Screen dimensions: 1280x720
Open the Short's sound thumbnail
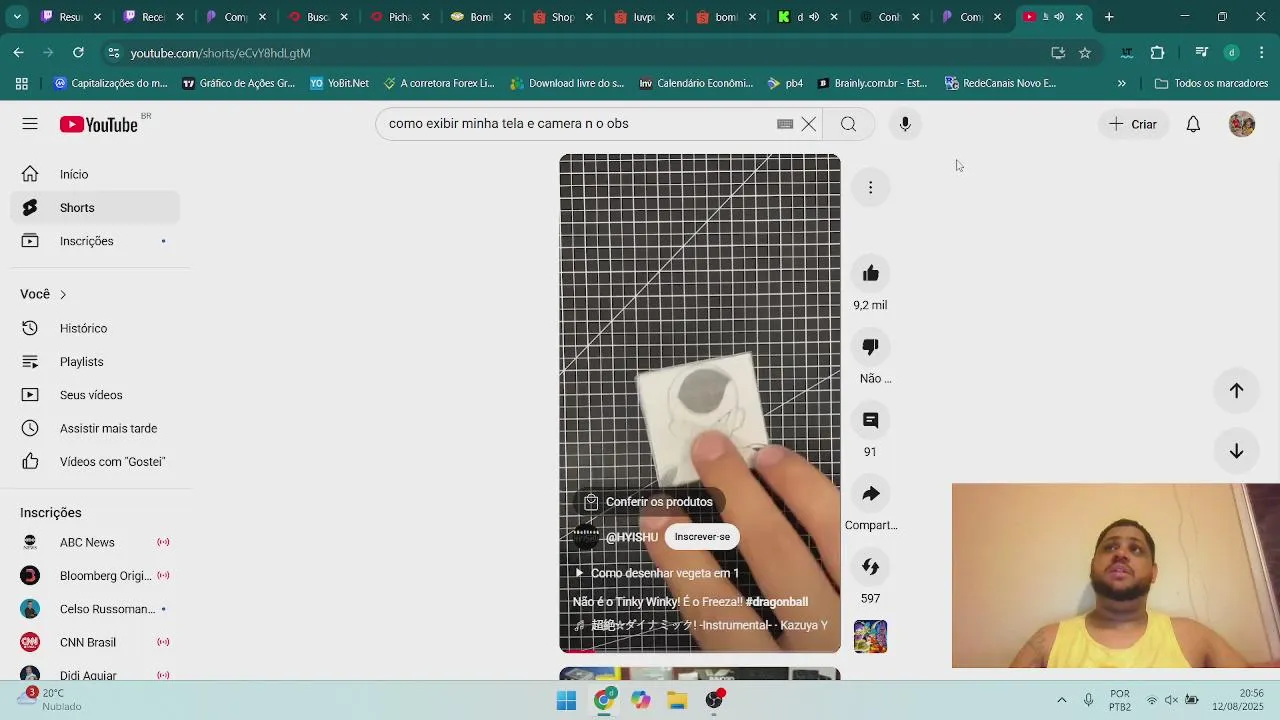pos(870,637)
